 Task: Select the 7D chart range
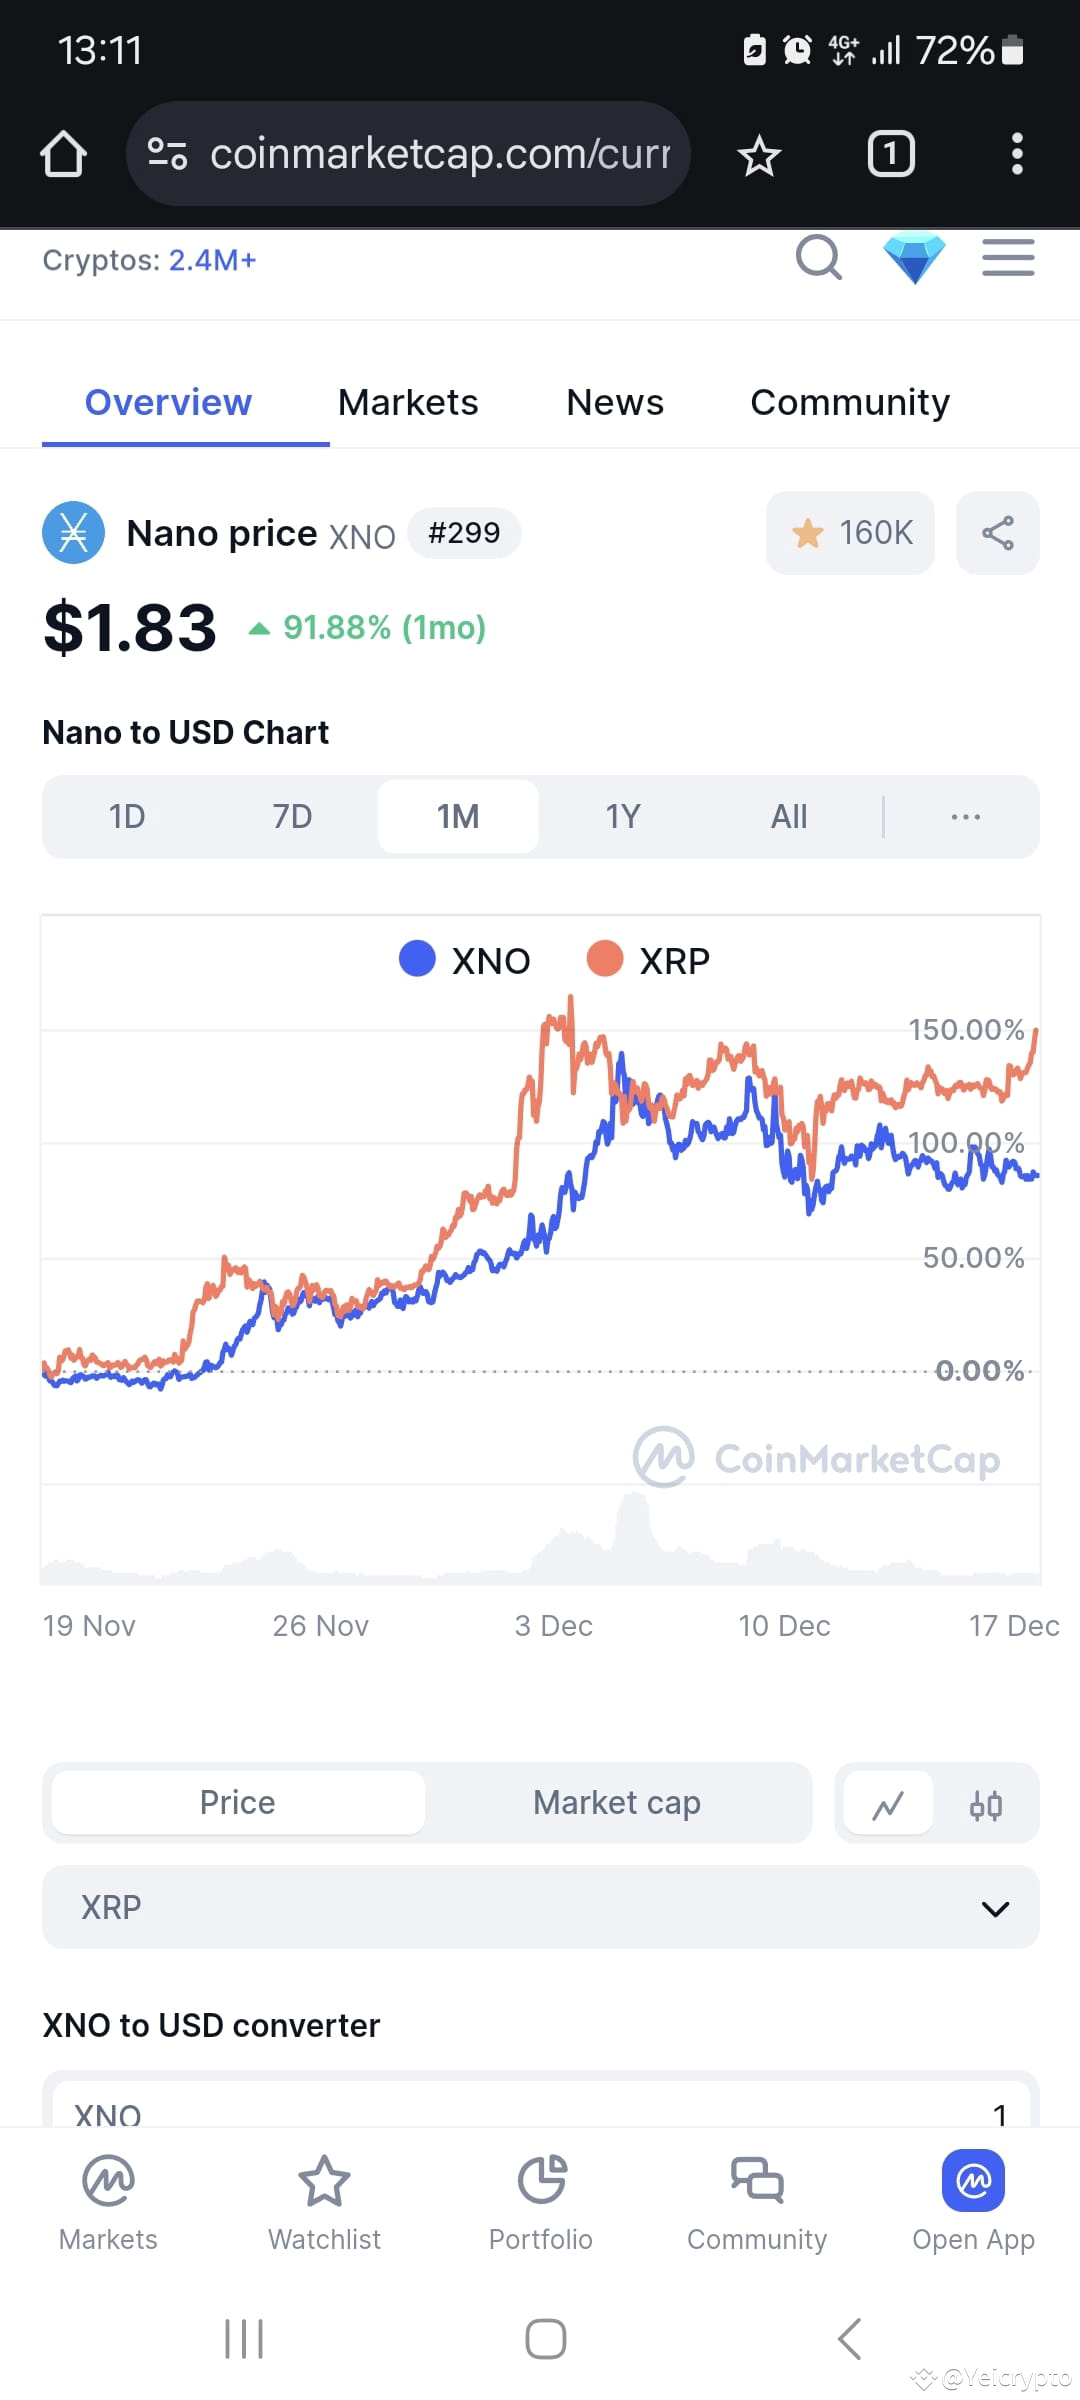[x=292, y=817]
